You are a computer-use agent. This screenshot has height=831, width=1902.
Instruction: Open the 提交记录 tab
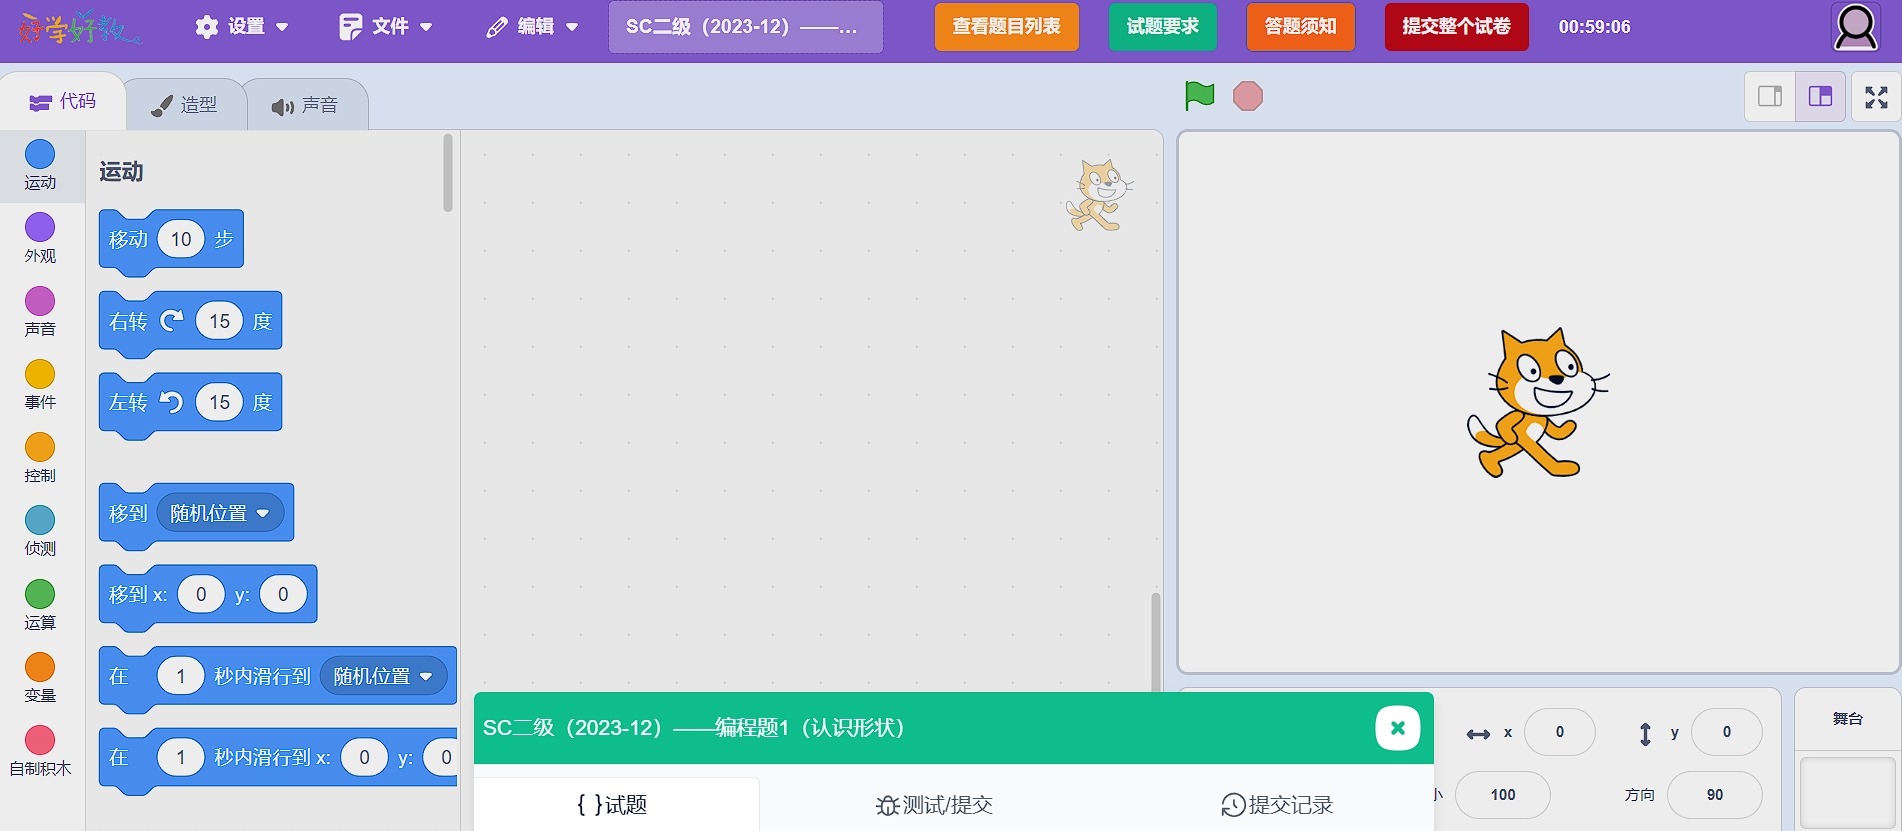[x=1277, y=804]
